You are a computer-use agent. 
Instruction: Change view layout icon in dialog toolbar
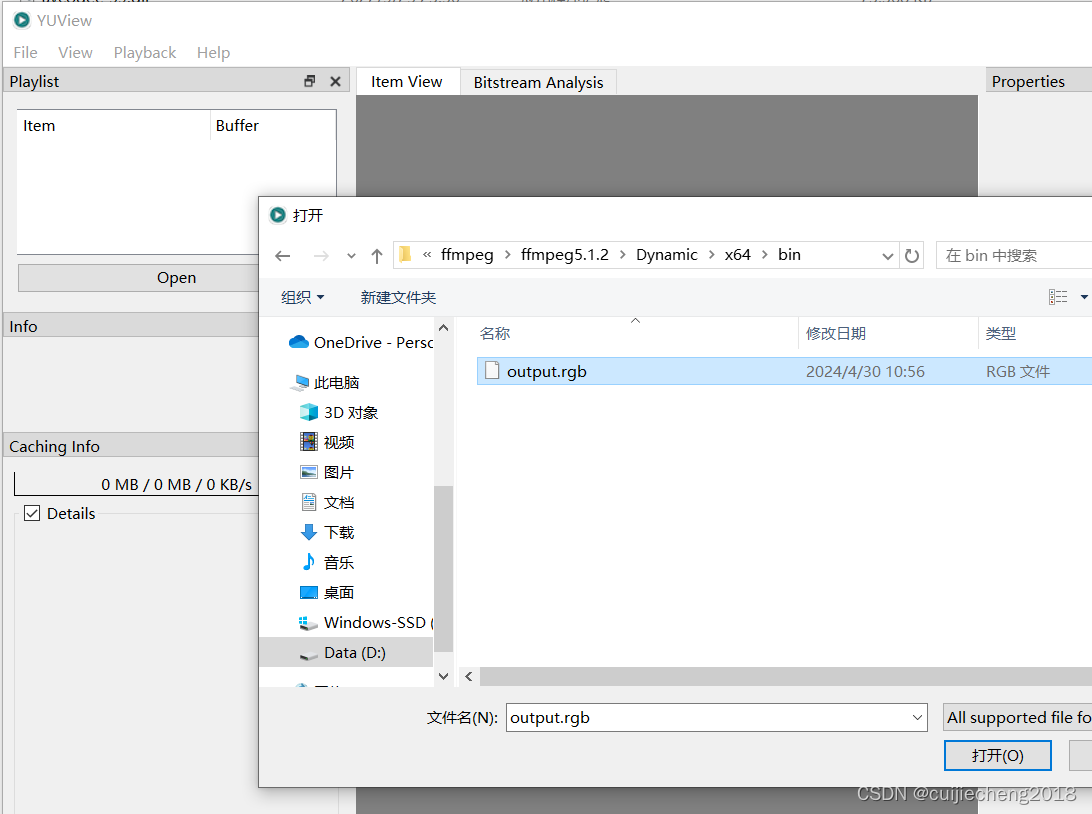point(1058,297)
